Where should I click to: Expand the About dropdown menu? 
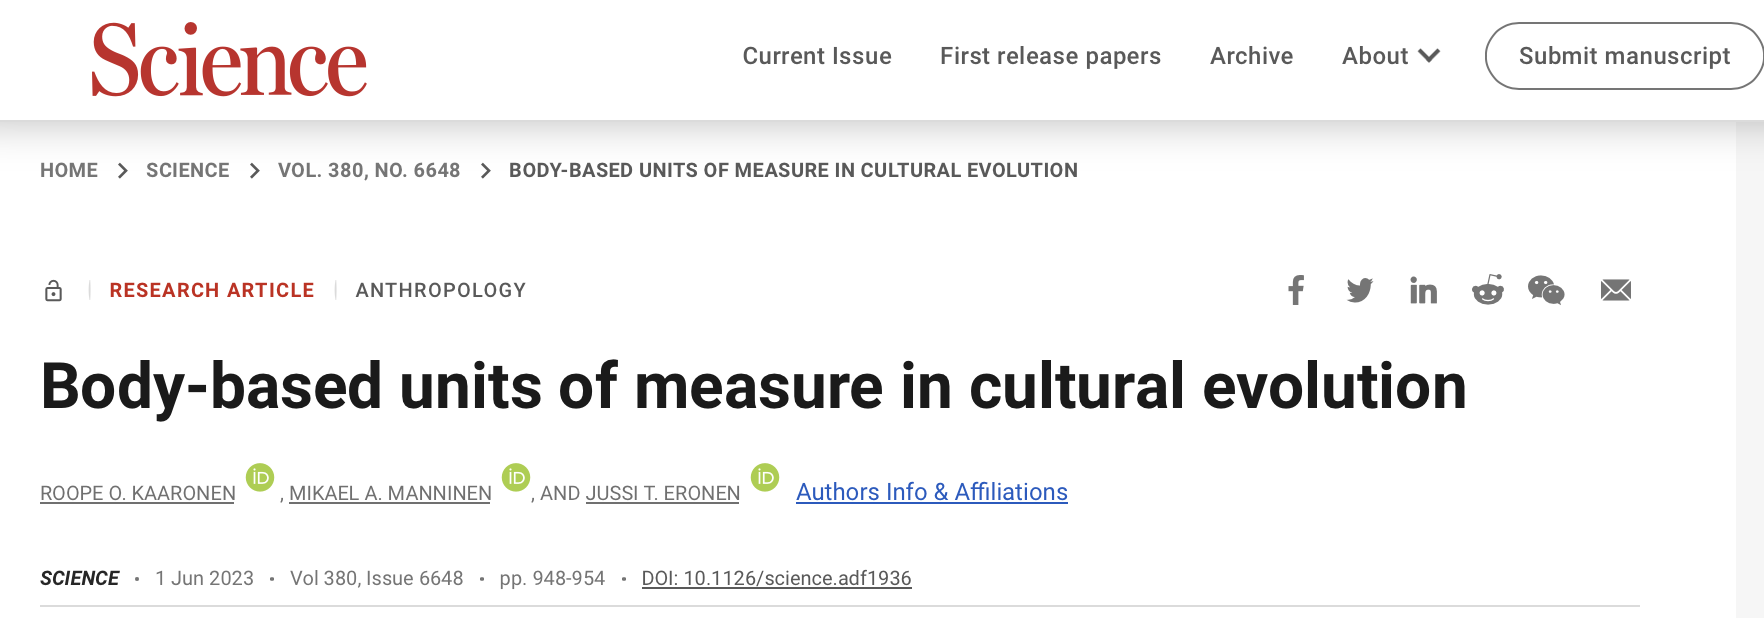[1390, 56]
